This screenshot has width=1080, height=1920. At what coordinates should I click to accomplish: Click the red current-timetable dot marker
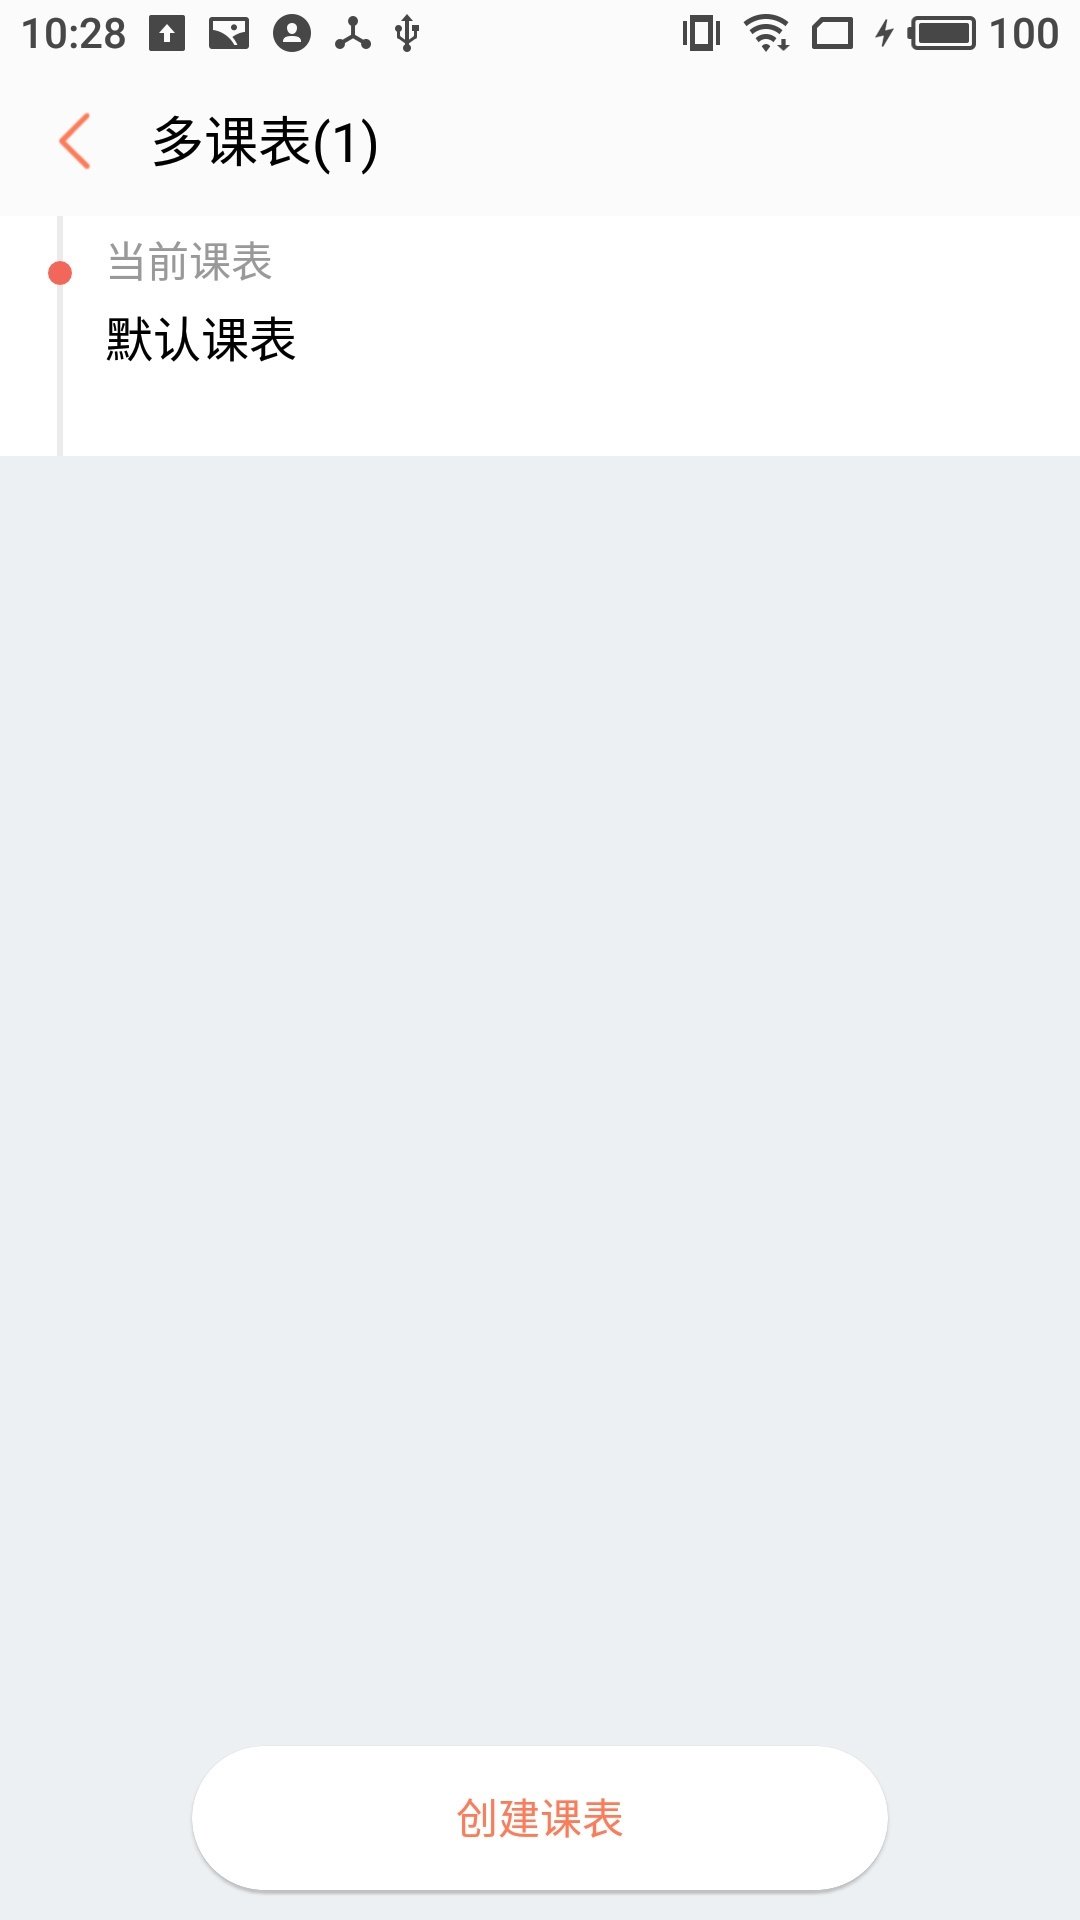(60, 273)
